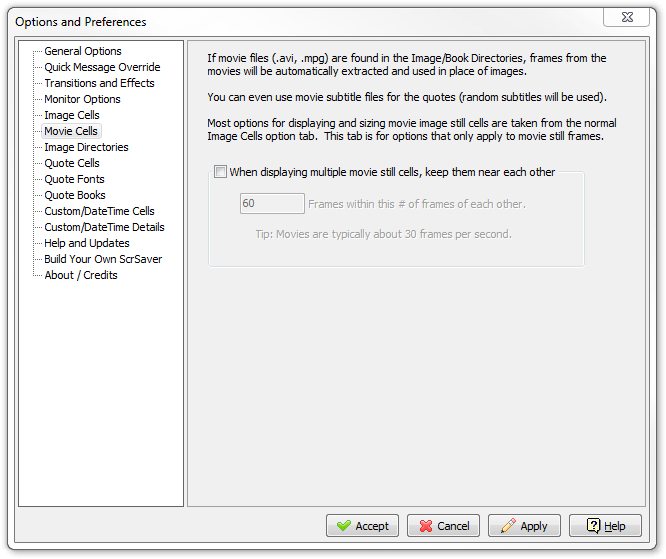Select Quick Message Override item
This screenshot has height=559, width=666.
(102, 67)
